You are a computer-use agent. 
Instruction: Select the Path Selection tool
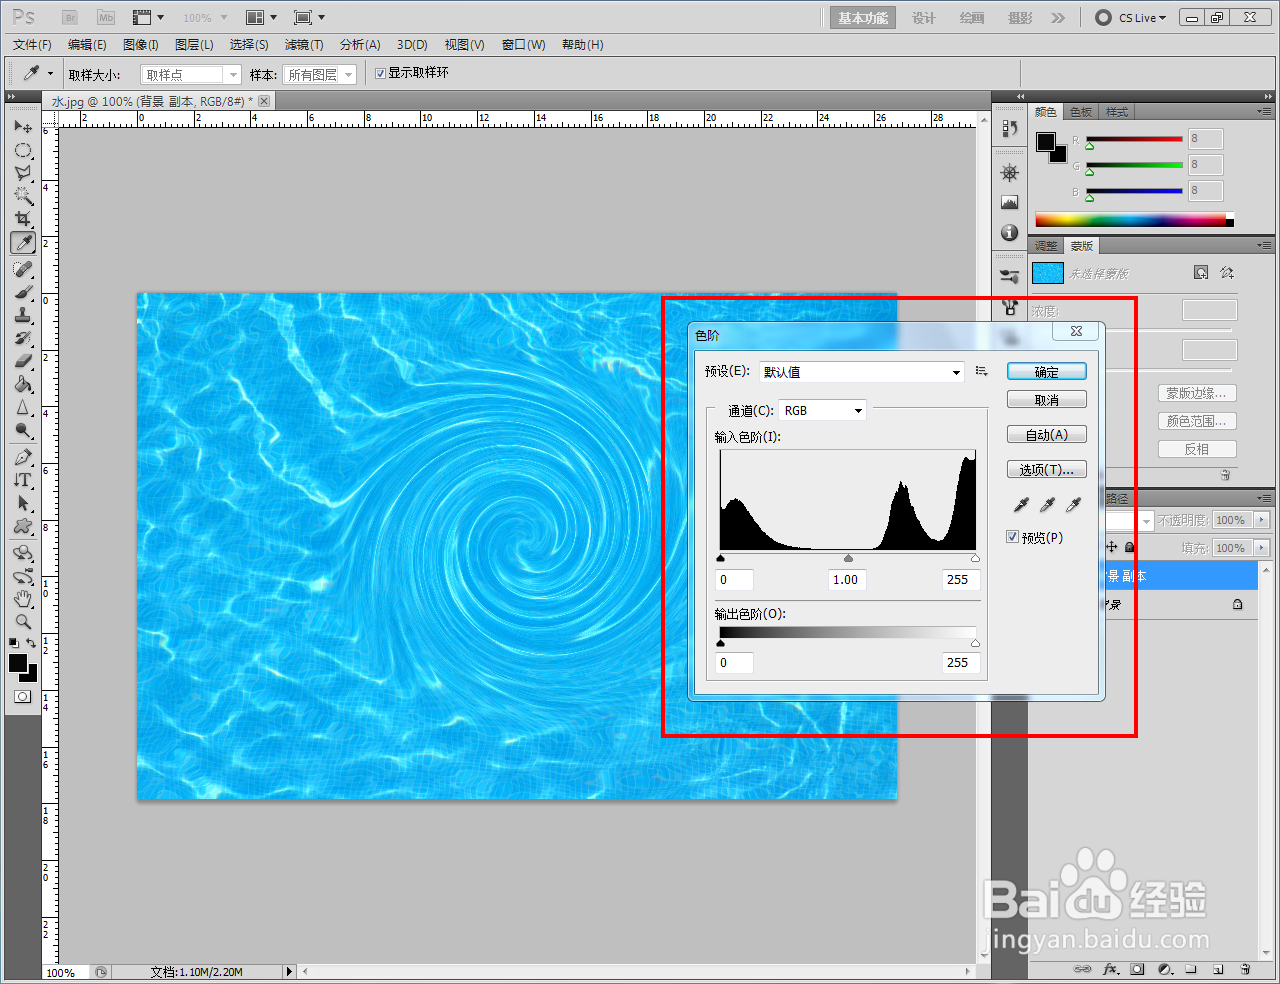point(23,503)
